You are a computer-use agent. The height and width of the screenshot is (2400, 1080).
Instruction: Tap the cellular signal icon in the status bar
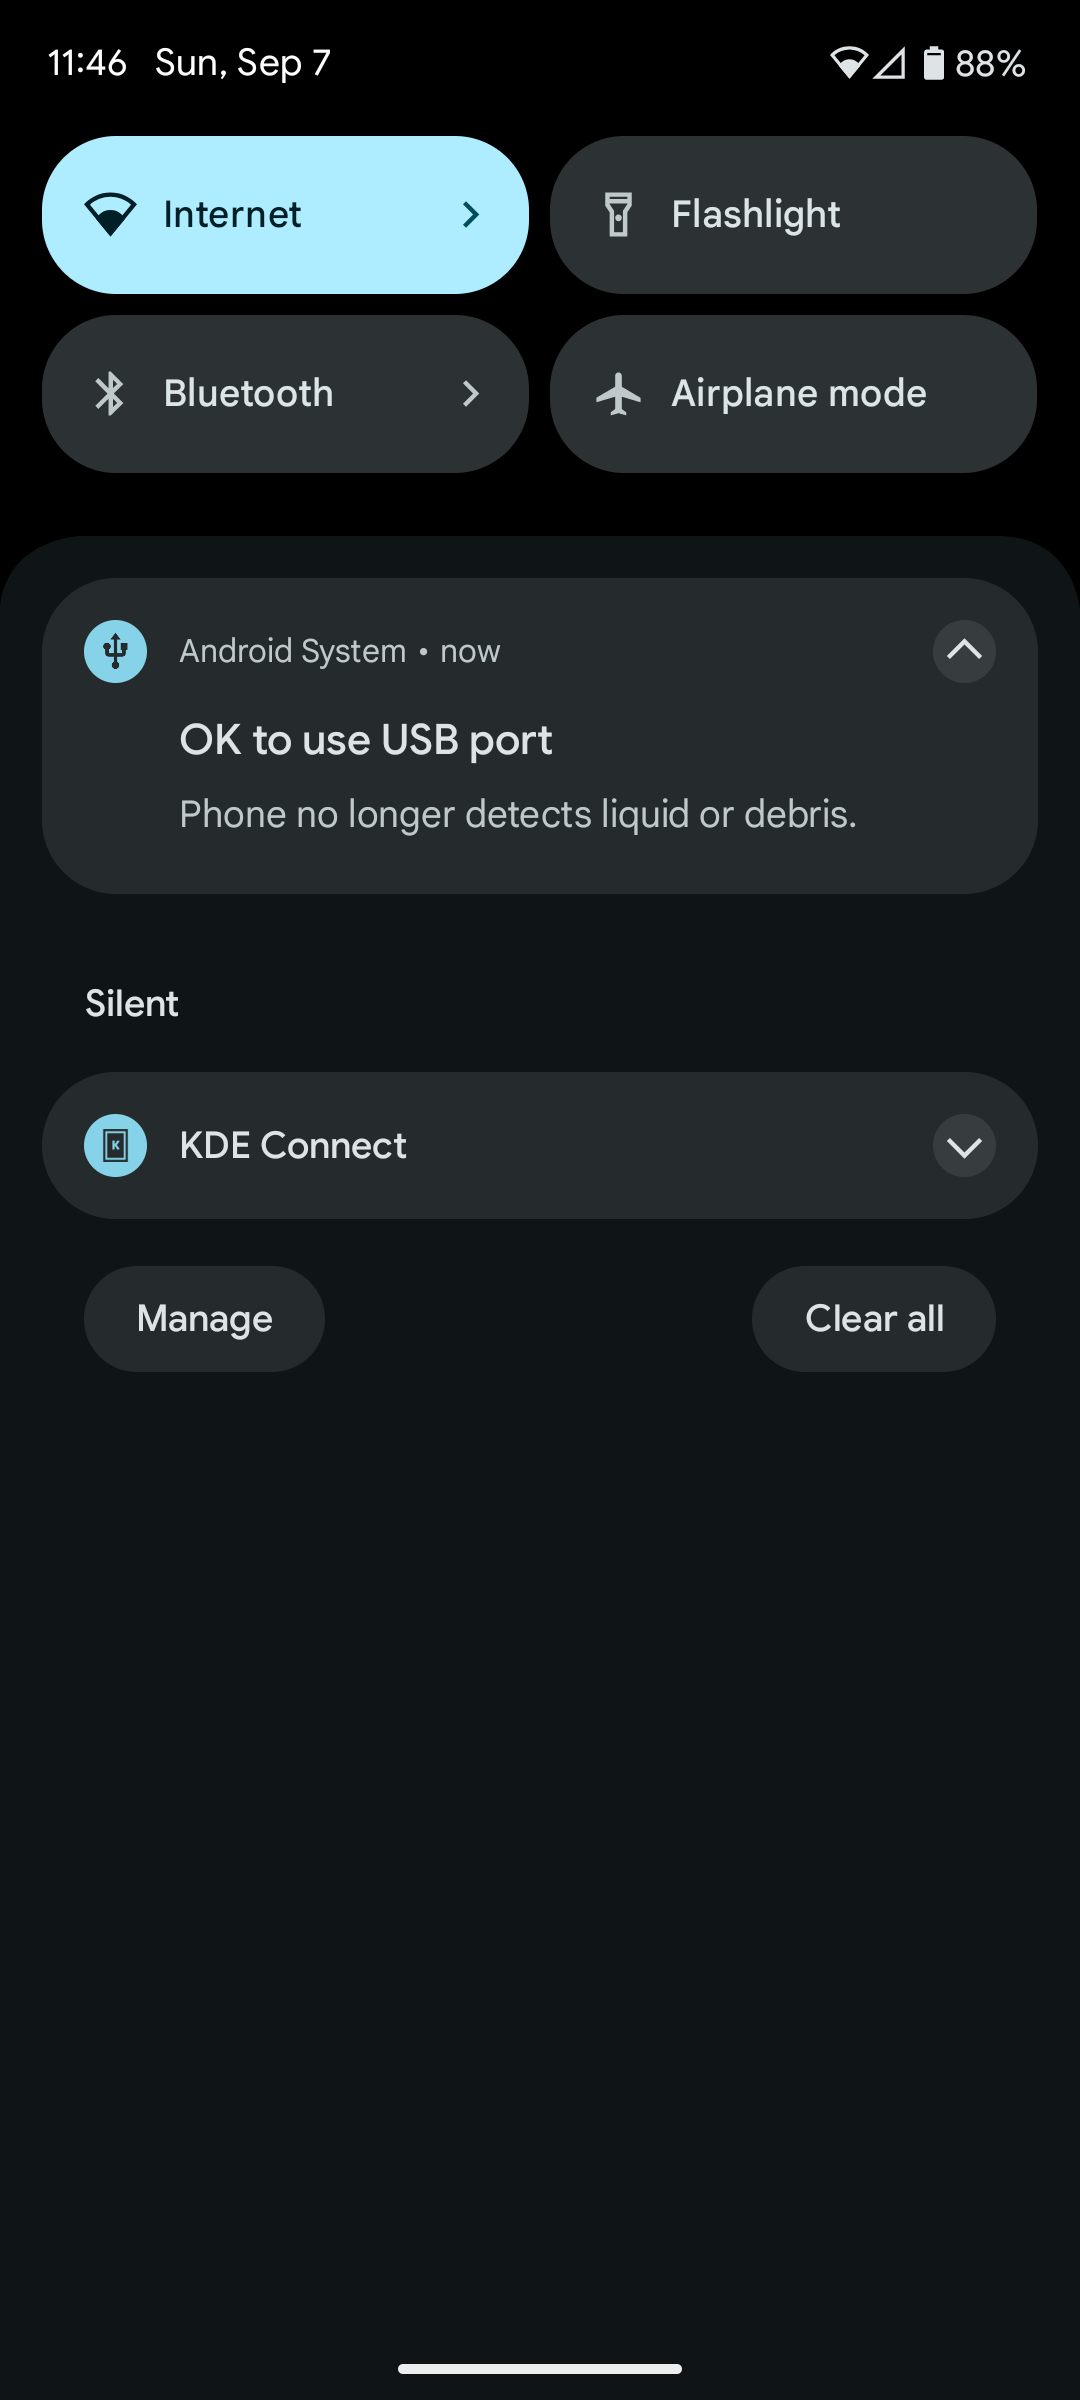pyautogui.click(x=889, y=63)
